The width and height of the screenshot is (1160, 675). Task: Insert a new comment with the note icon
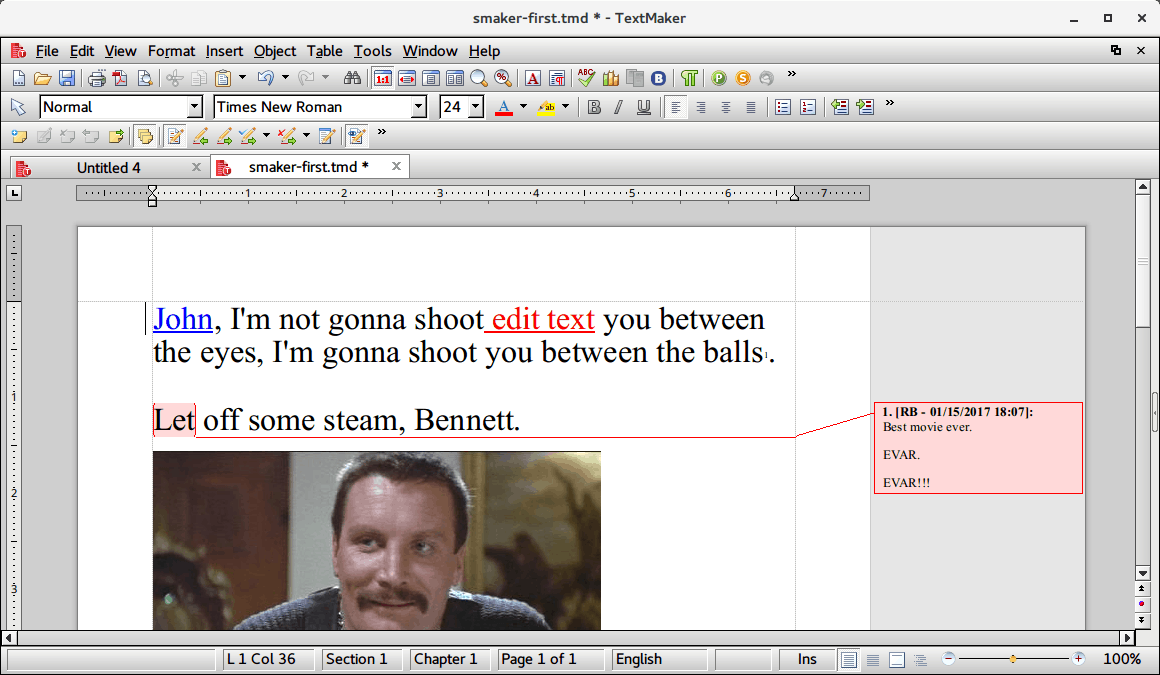pyautogui.click(x=19, y=136)
